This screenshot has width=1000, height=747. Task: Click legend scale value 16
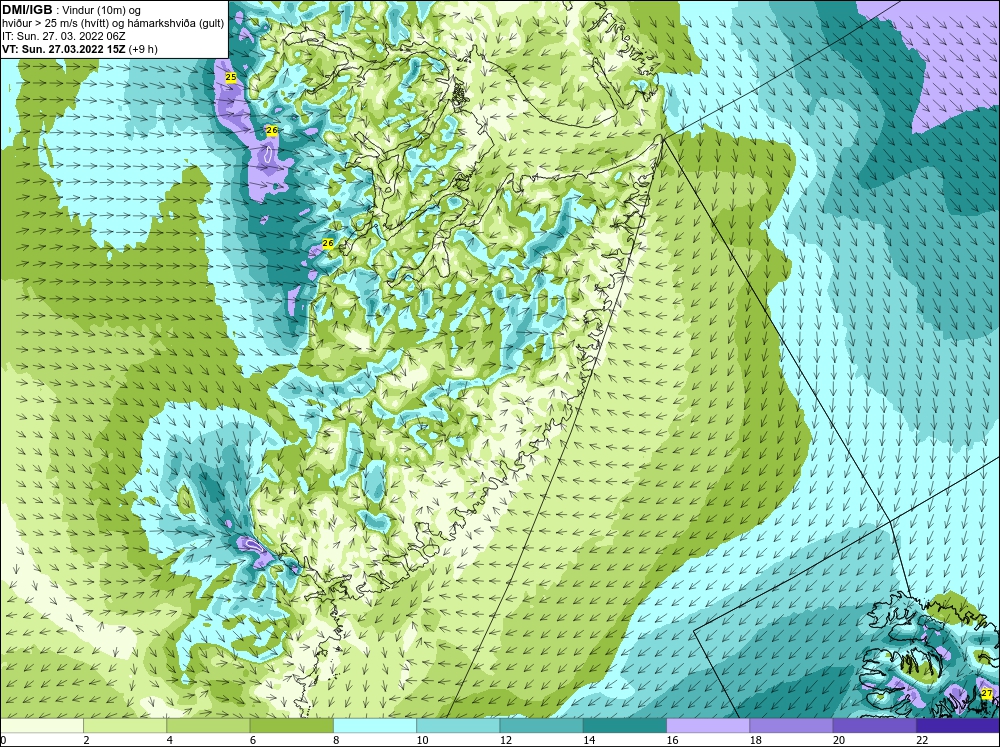click(x=672, y=740)
